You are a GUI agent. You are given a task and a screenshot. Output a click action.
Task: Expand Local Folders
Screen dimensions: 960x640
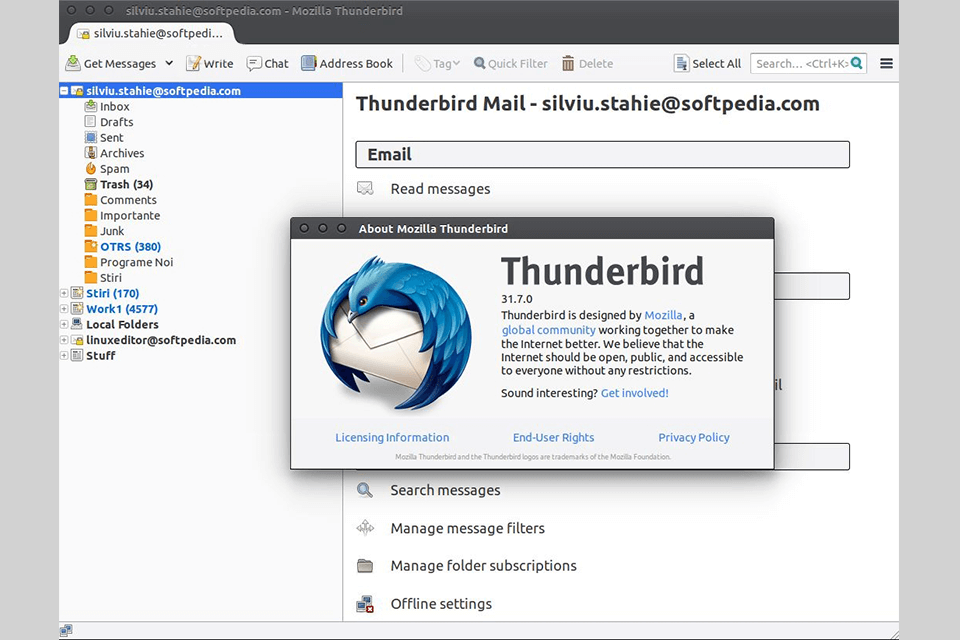(x=64, y=324)
